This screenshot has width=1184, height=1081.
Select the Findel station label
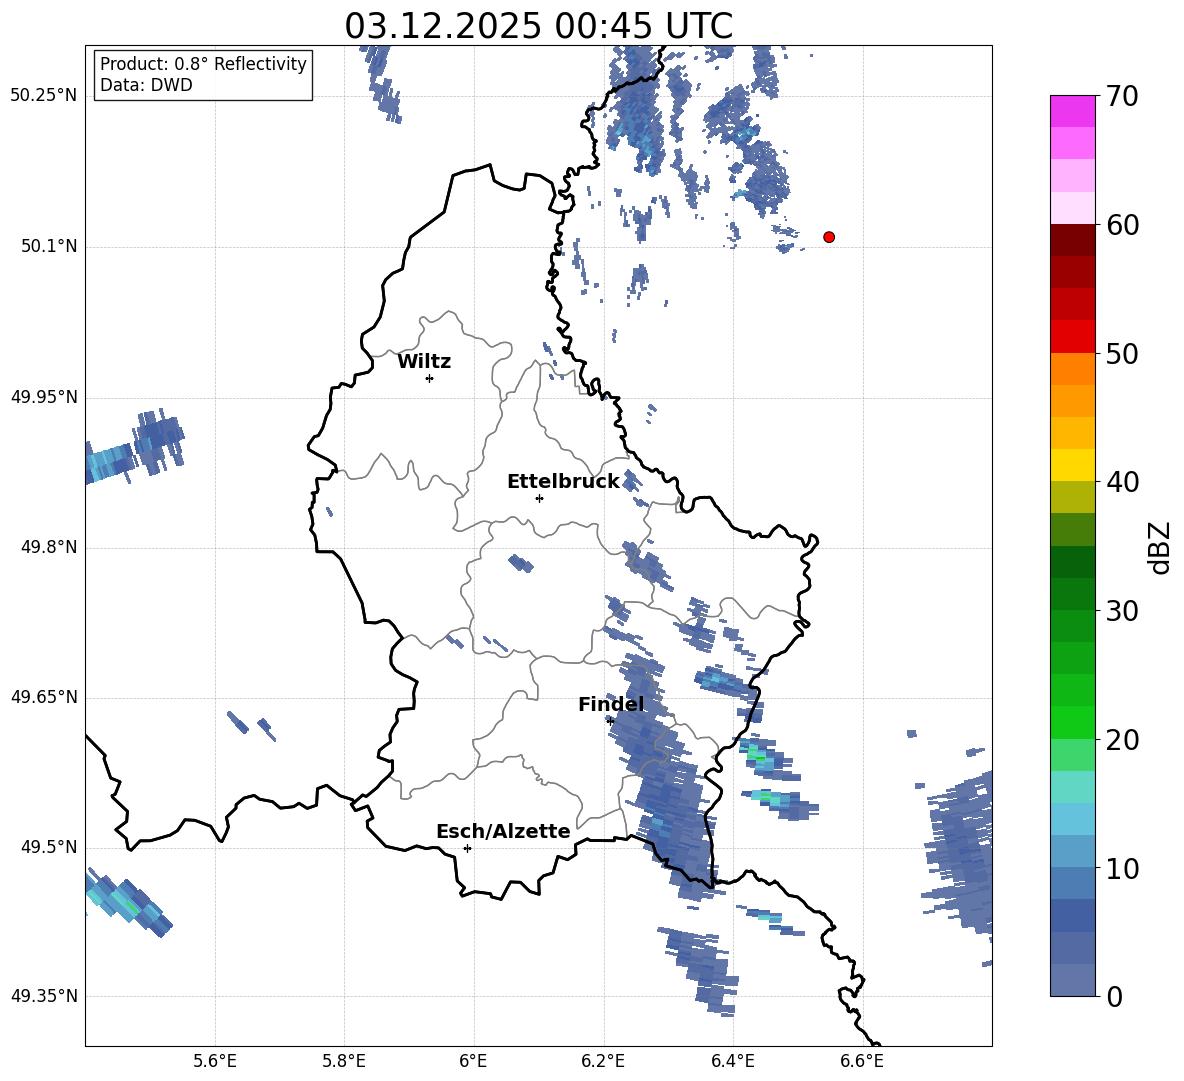(x=611, y=704)
